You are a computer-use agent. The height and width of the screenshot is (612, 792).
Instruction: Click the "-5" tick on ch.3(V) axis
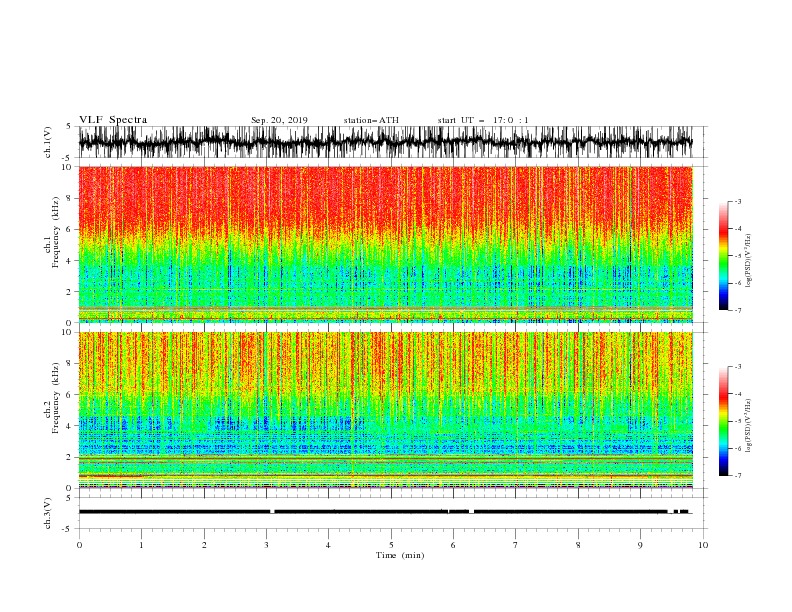click(68, 529)
